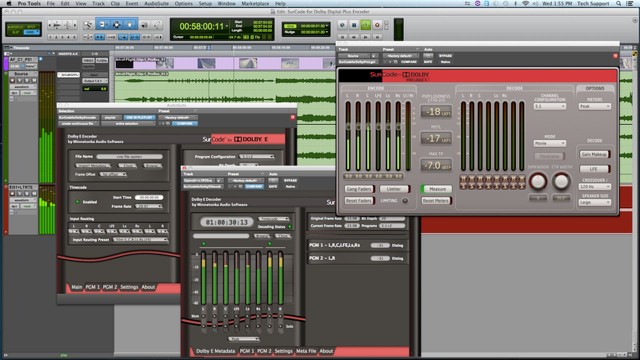Click the File Name field in Dolby E Encoder
The height and width of the screenshot is (360, 640).
click(129, 157)
